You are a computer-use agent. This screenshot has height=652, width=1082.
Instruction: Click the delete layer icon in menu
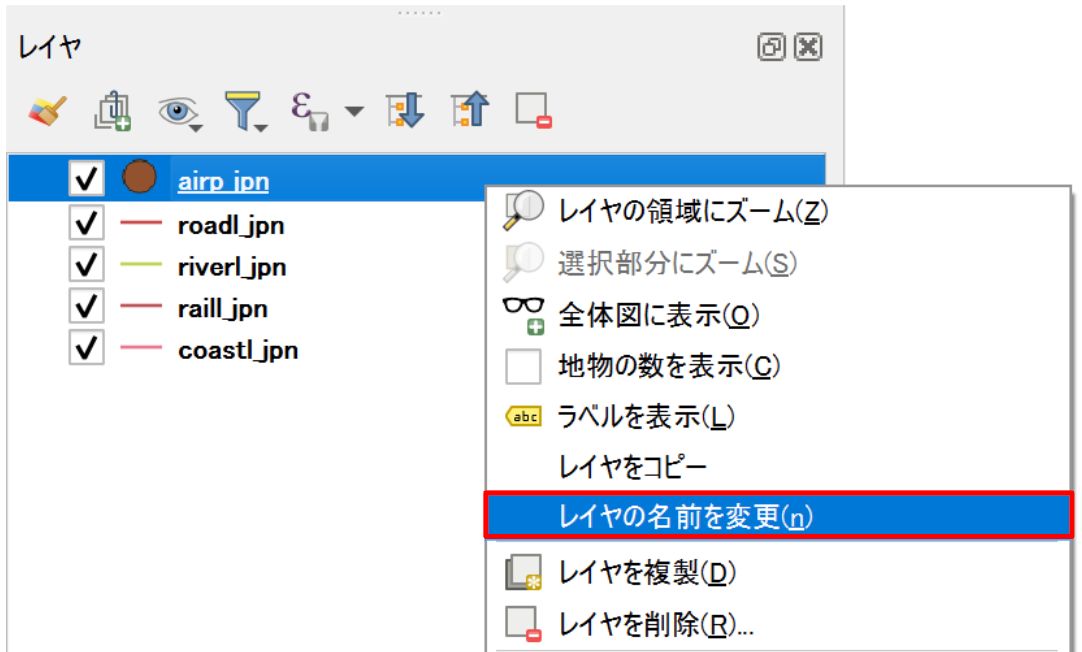pos(524,624)
